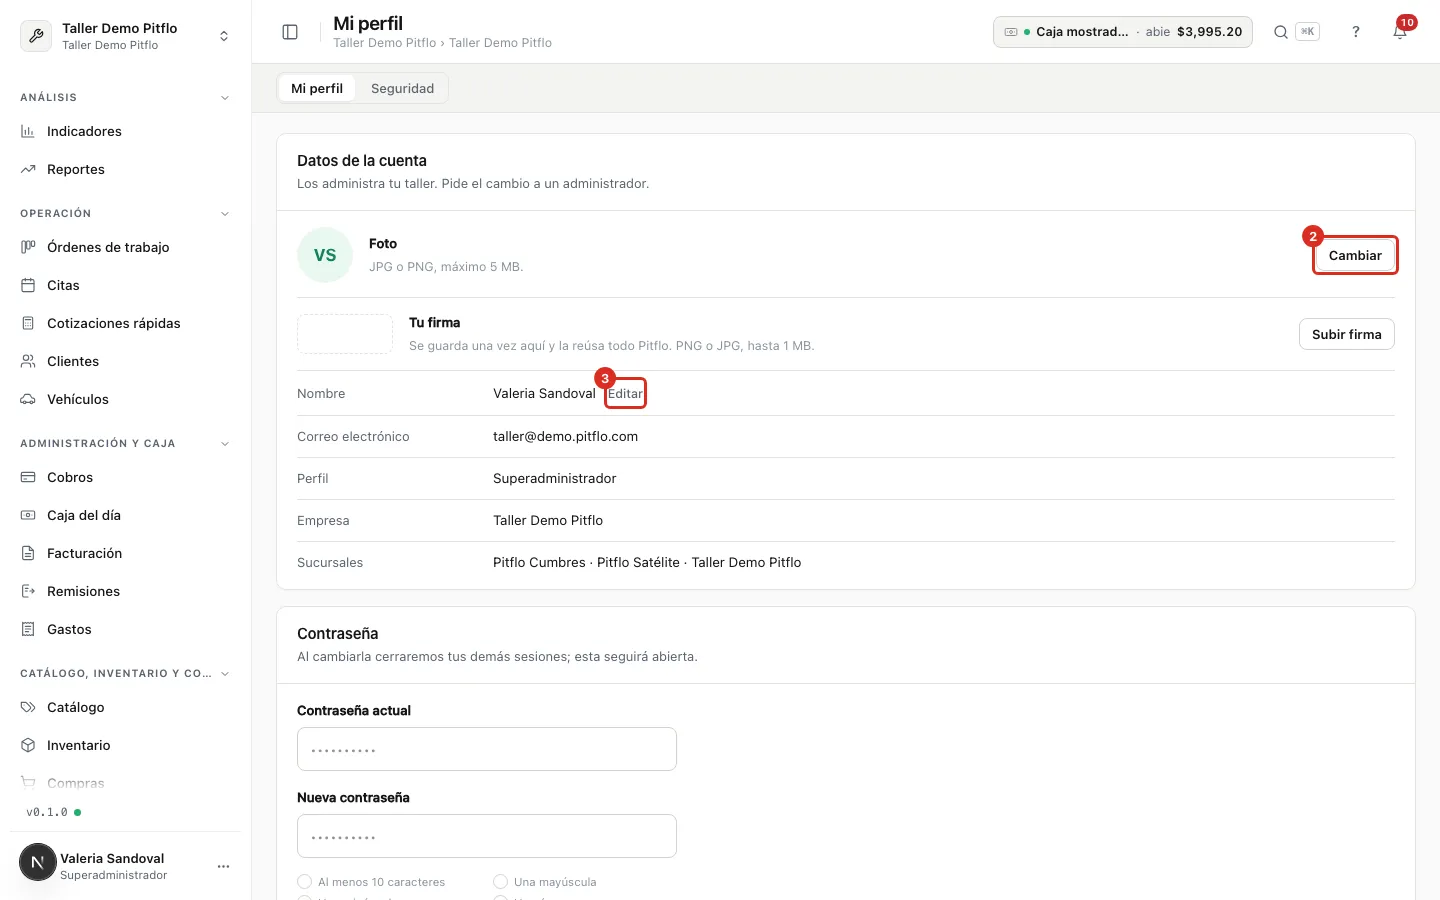Click the Cotizaciones rápidas icon
The width and height of the screenshot is (1440, 900).
(28, 323)
